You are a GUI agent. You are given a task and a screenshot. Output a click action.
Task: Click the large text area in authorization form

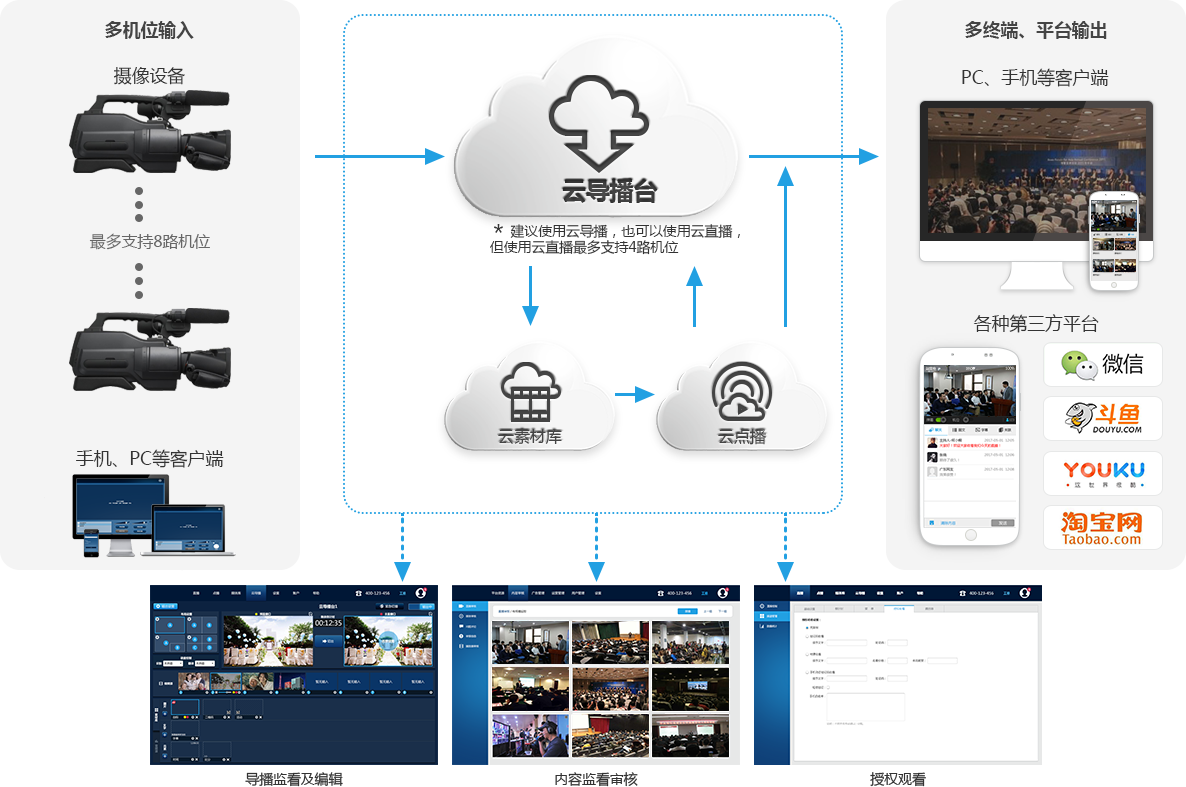(x=865, y=706)
